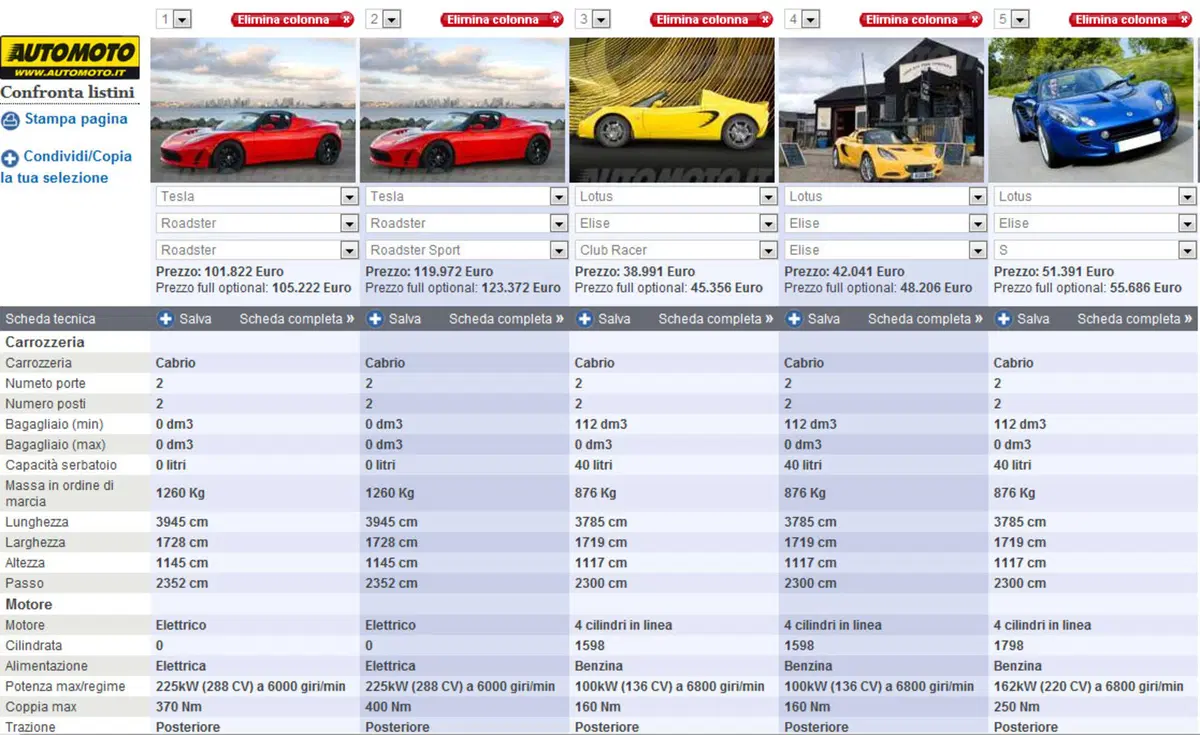Open the column position dropdown numbered 2
Screen dimensions: 1200x735
click(x=383, y=19)
